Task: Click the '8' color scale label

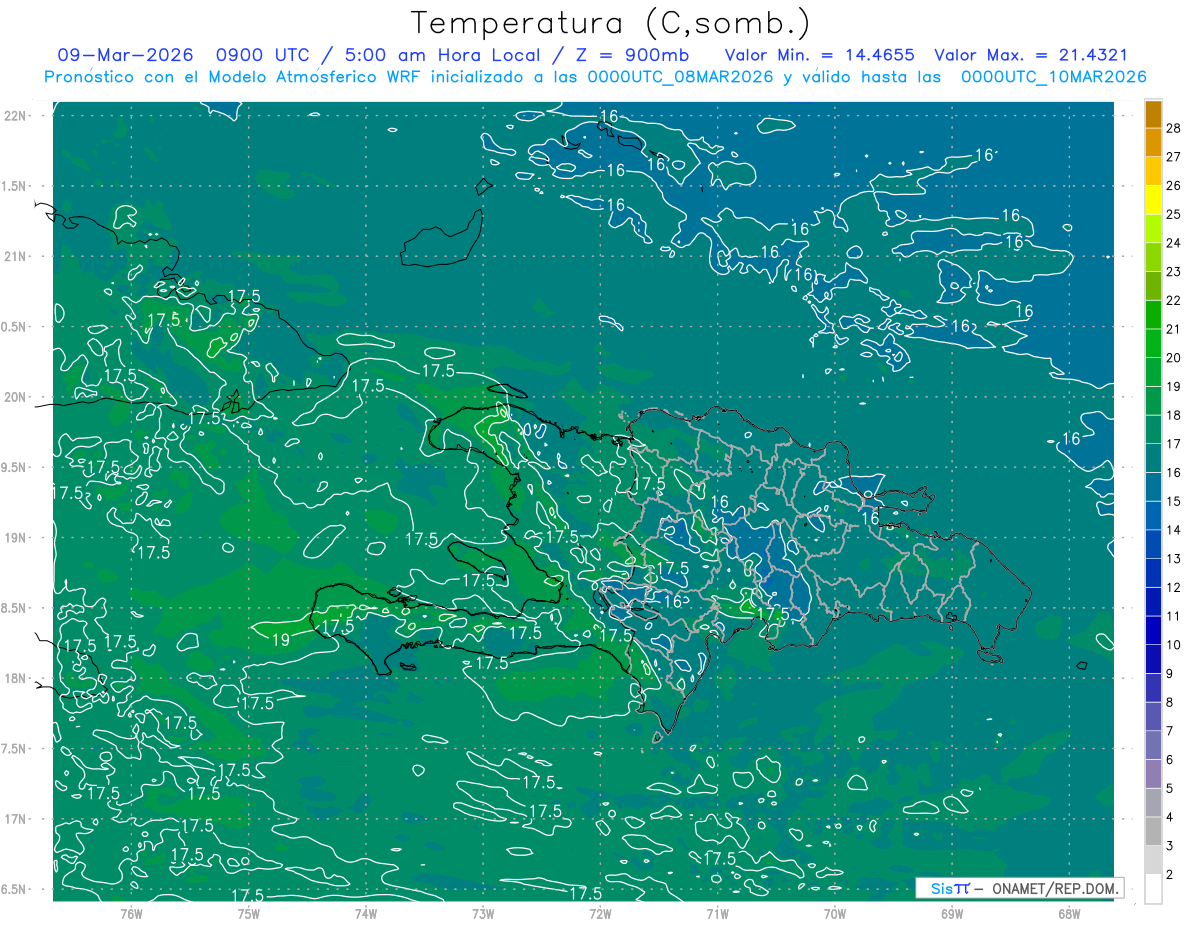Action: (x=1170, y=703)
